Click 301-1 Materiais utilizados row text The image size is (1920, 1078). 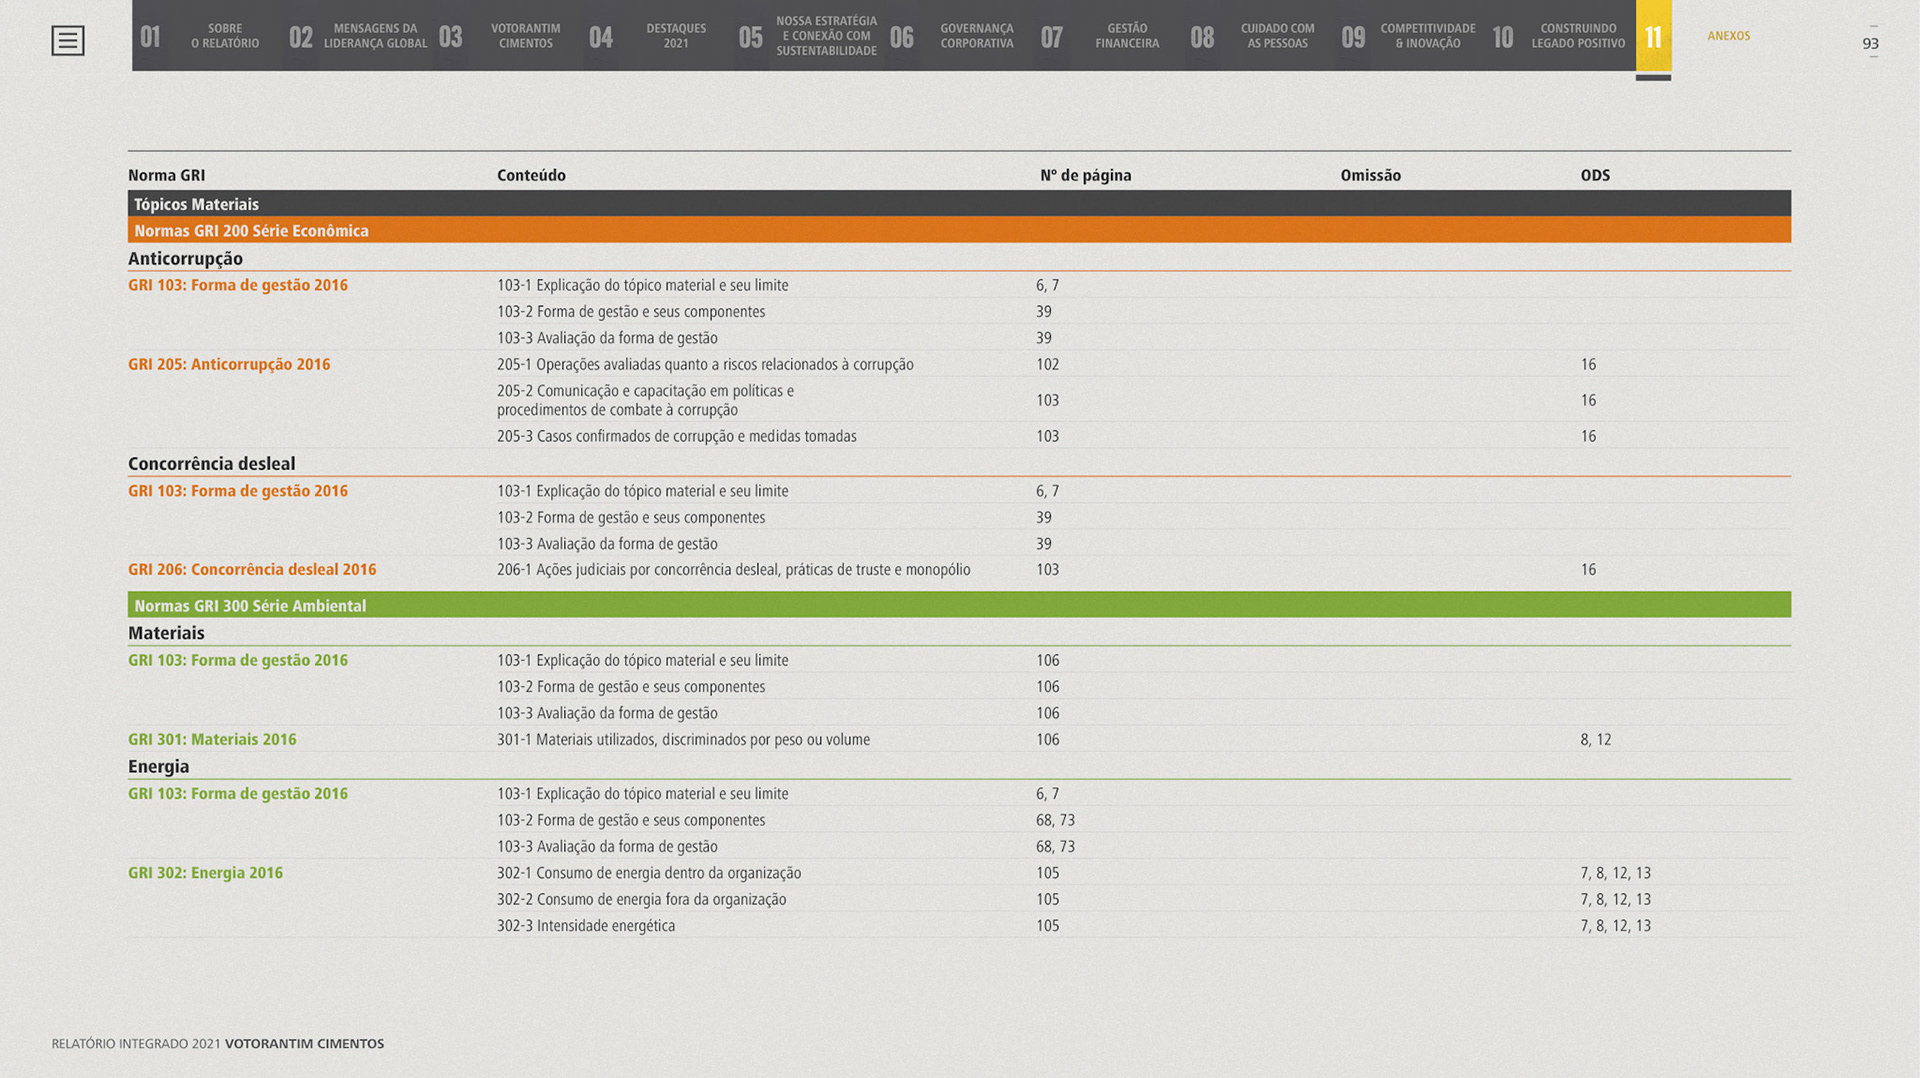coord(683,740)
